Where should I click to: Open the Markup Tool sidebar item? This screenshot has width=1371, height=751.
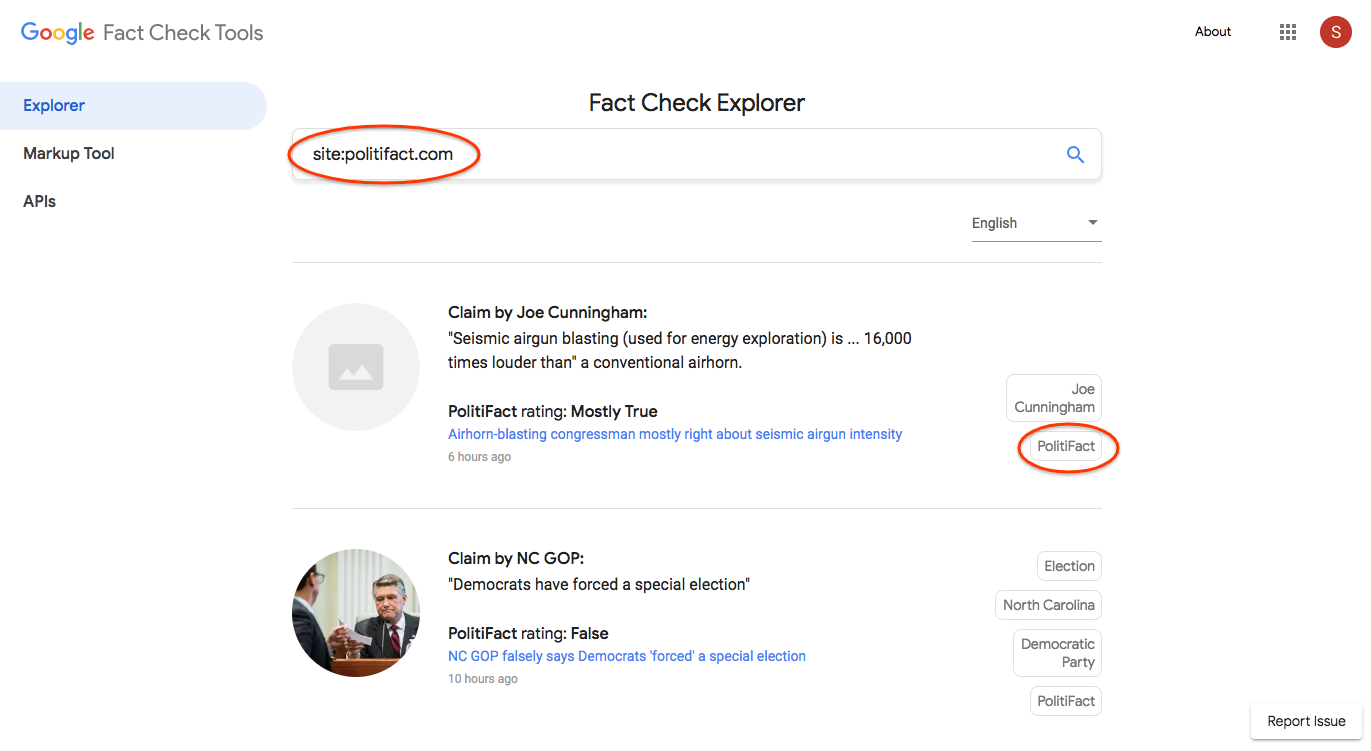tap(69, 154)
